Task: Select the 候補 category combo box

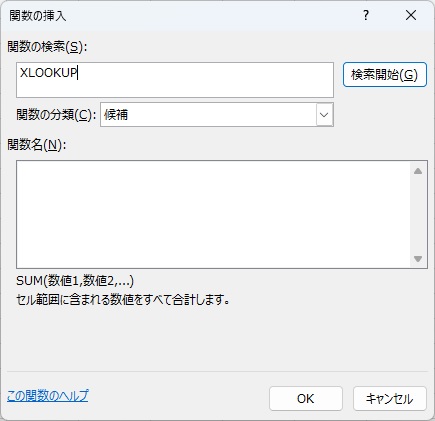Action: [x=217, y=115]
